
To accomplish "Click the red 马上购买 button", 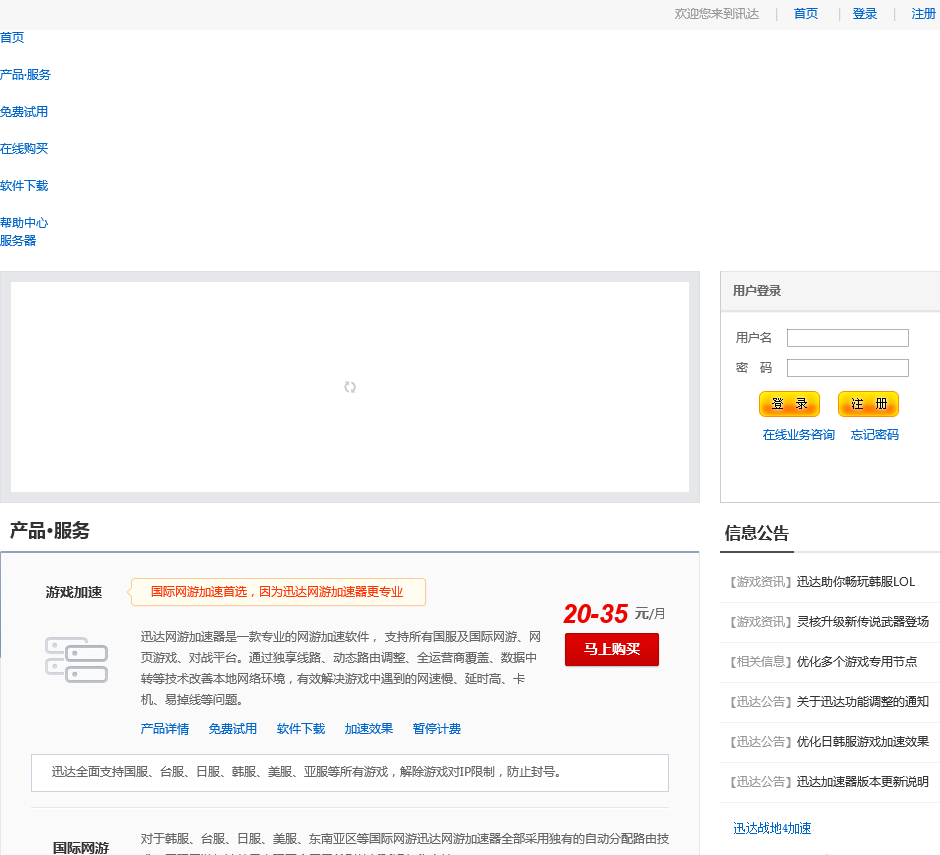I will (611, 649).
